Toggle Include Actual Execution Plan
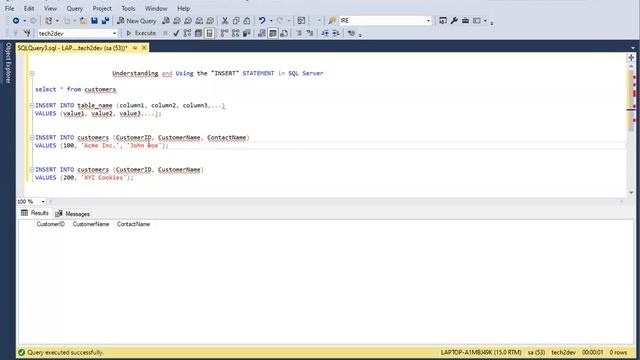Screen dimensions: 640x360 tap(224, 33)
